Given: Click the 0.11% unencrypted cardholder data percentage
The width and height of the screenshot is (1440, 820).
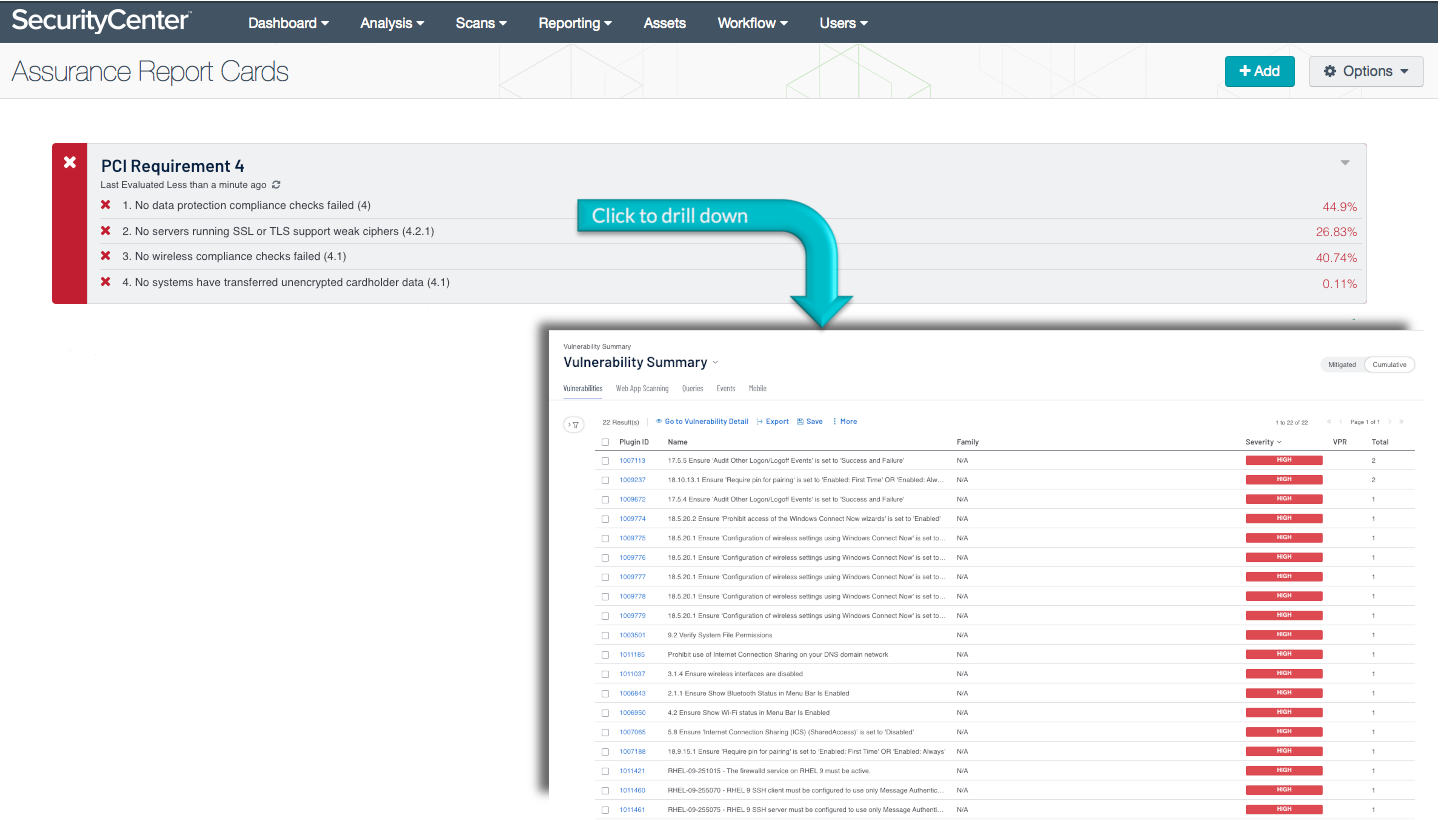Looking at the screenshot, I should 1340,284.
